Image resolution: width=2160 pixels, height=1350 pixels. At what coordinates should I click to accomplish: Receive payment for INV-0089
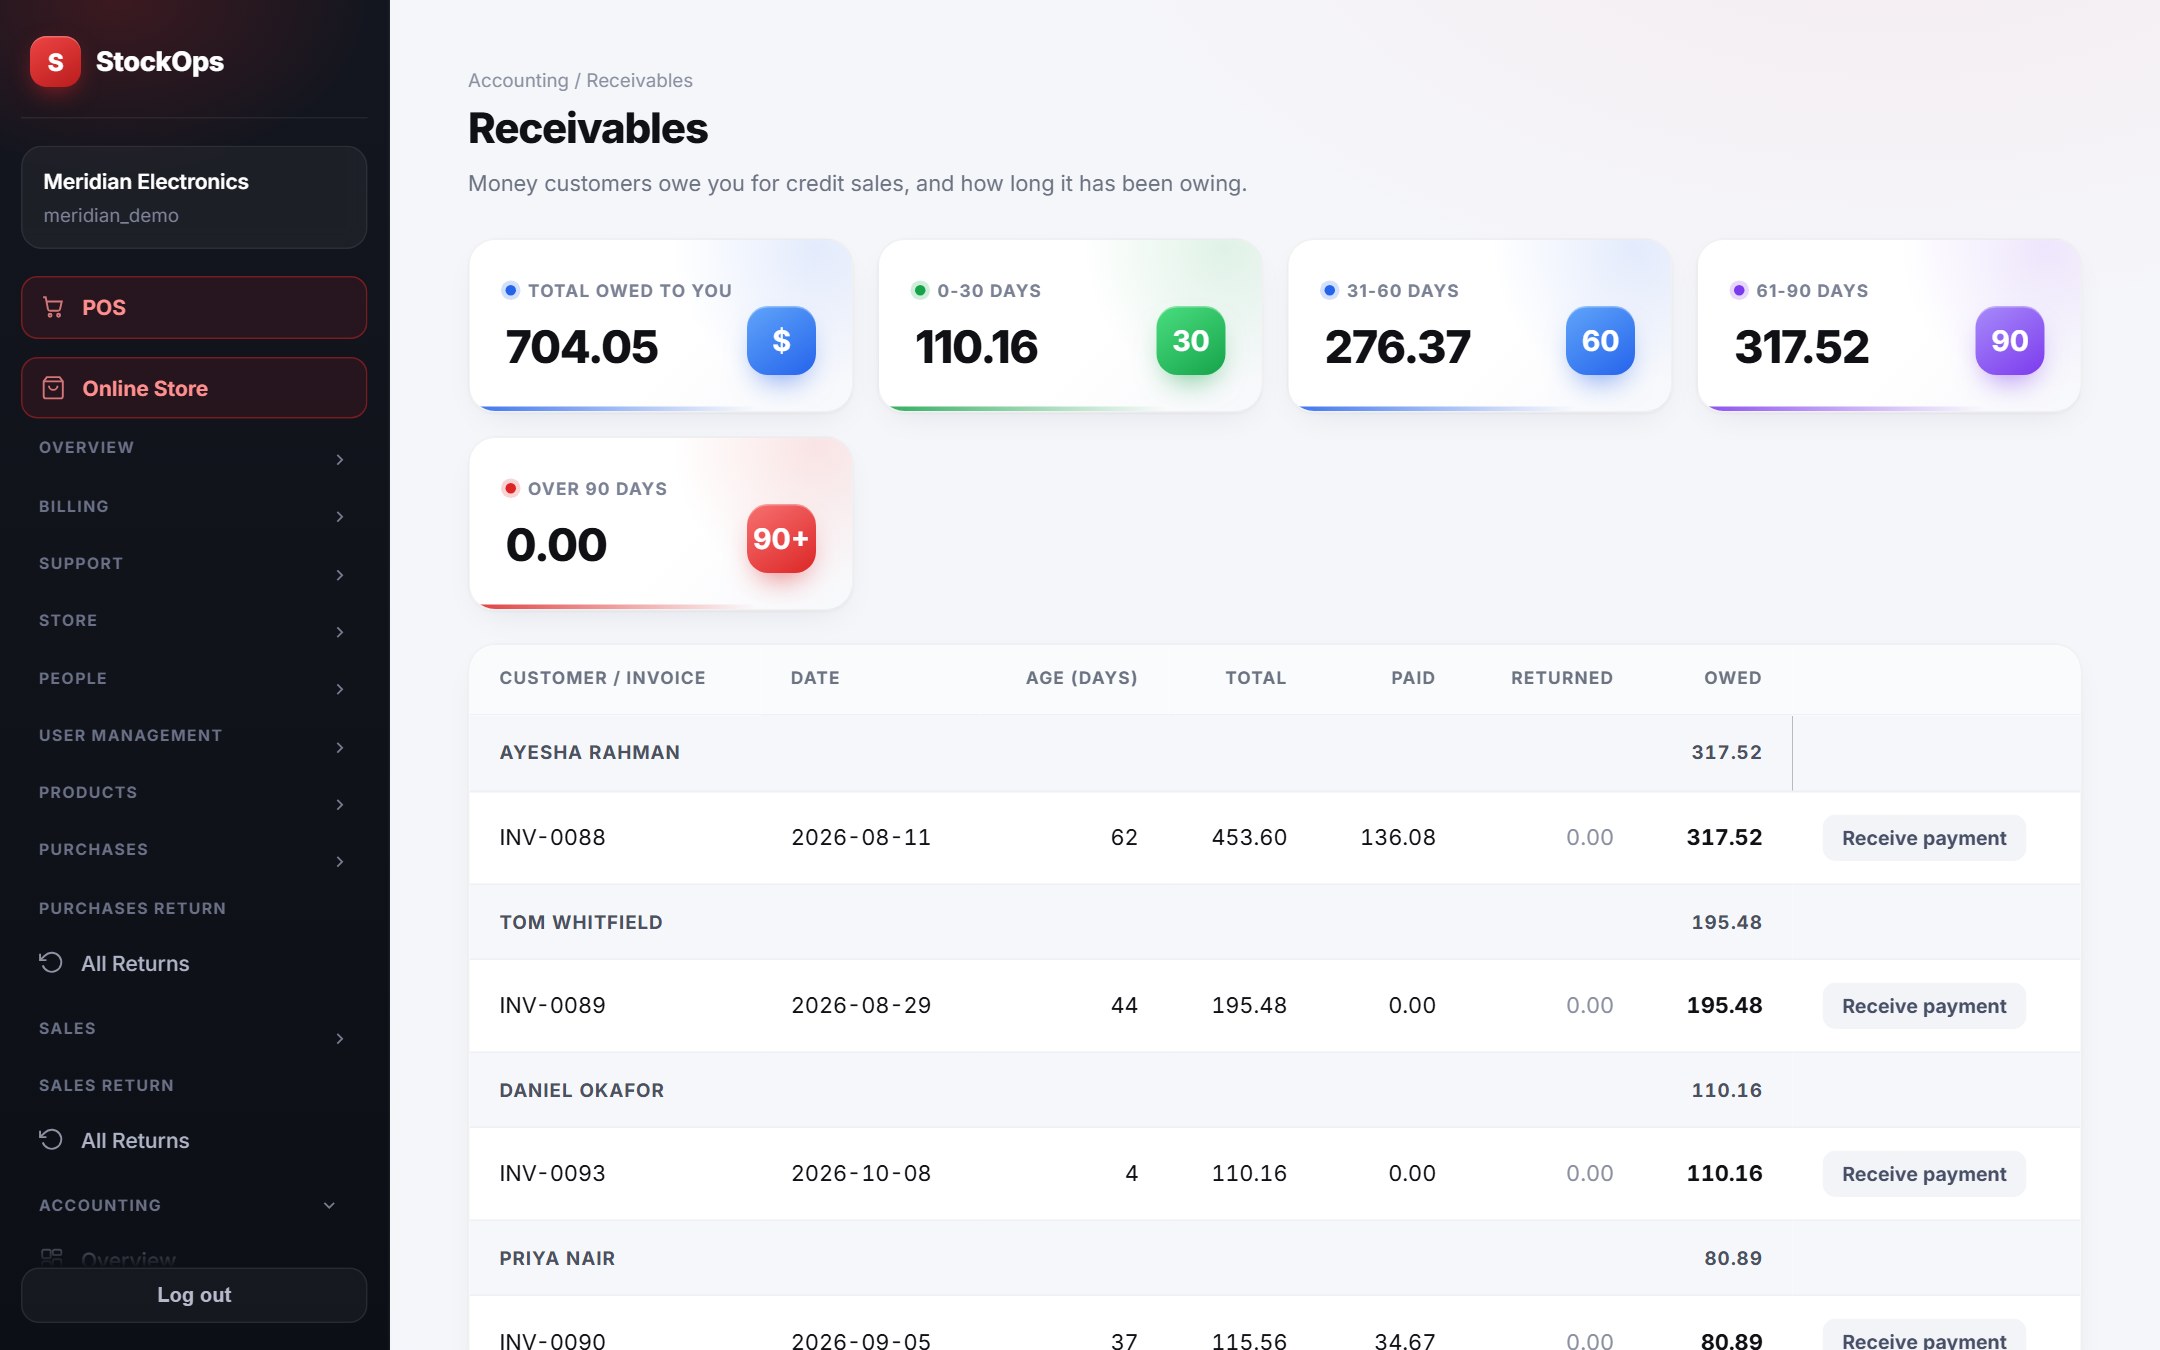tap(1924, 1006)
